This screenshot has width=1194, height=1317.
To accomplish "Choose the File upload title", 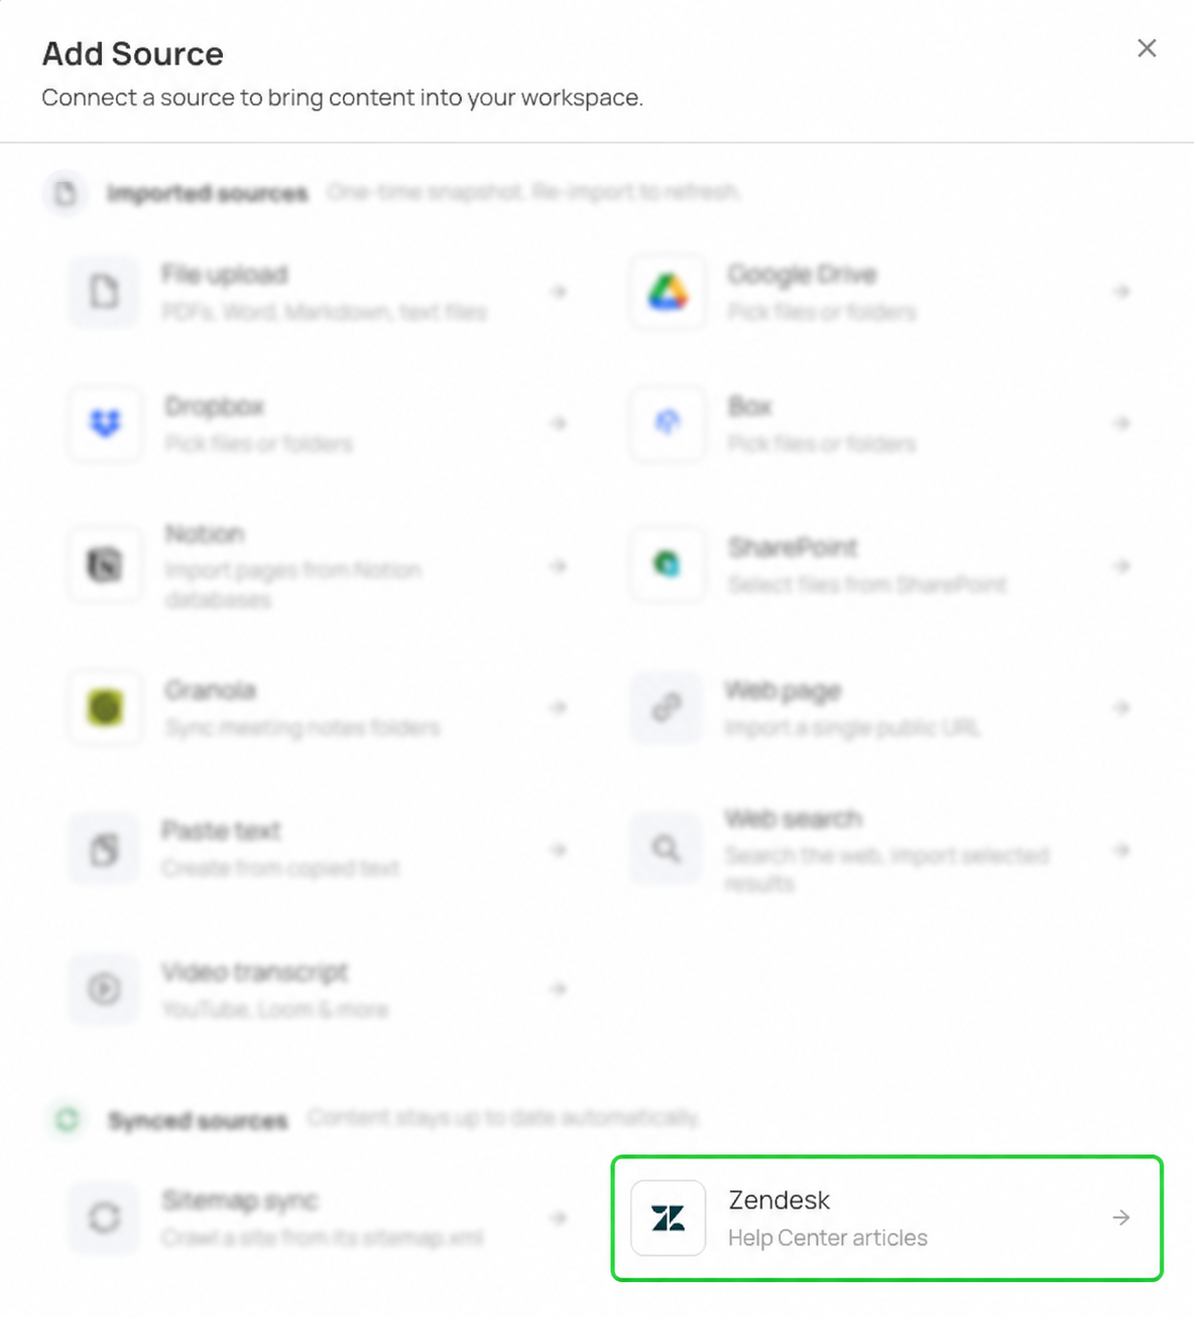I will (225, 274).
